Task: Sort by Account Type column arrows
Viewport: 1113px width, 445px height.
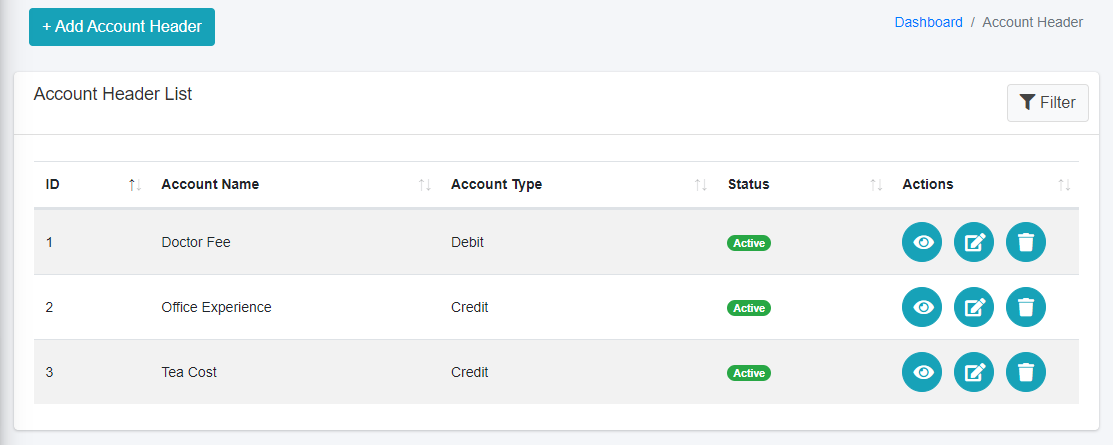Action: click(701, 185)
